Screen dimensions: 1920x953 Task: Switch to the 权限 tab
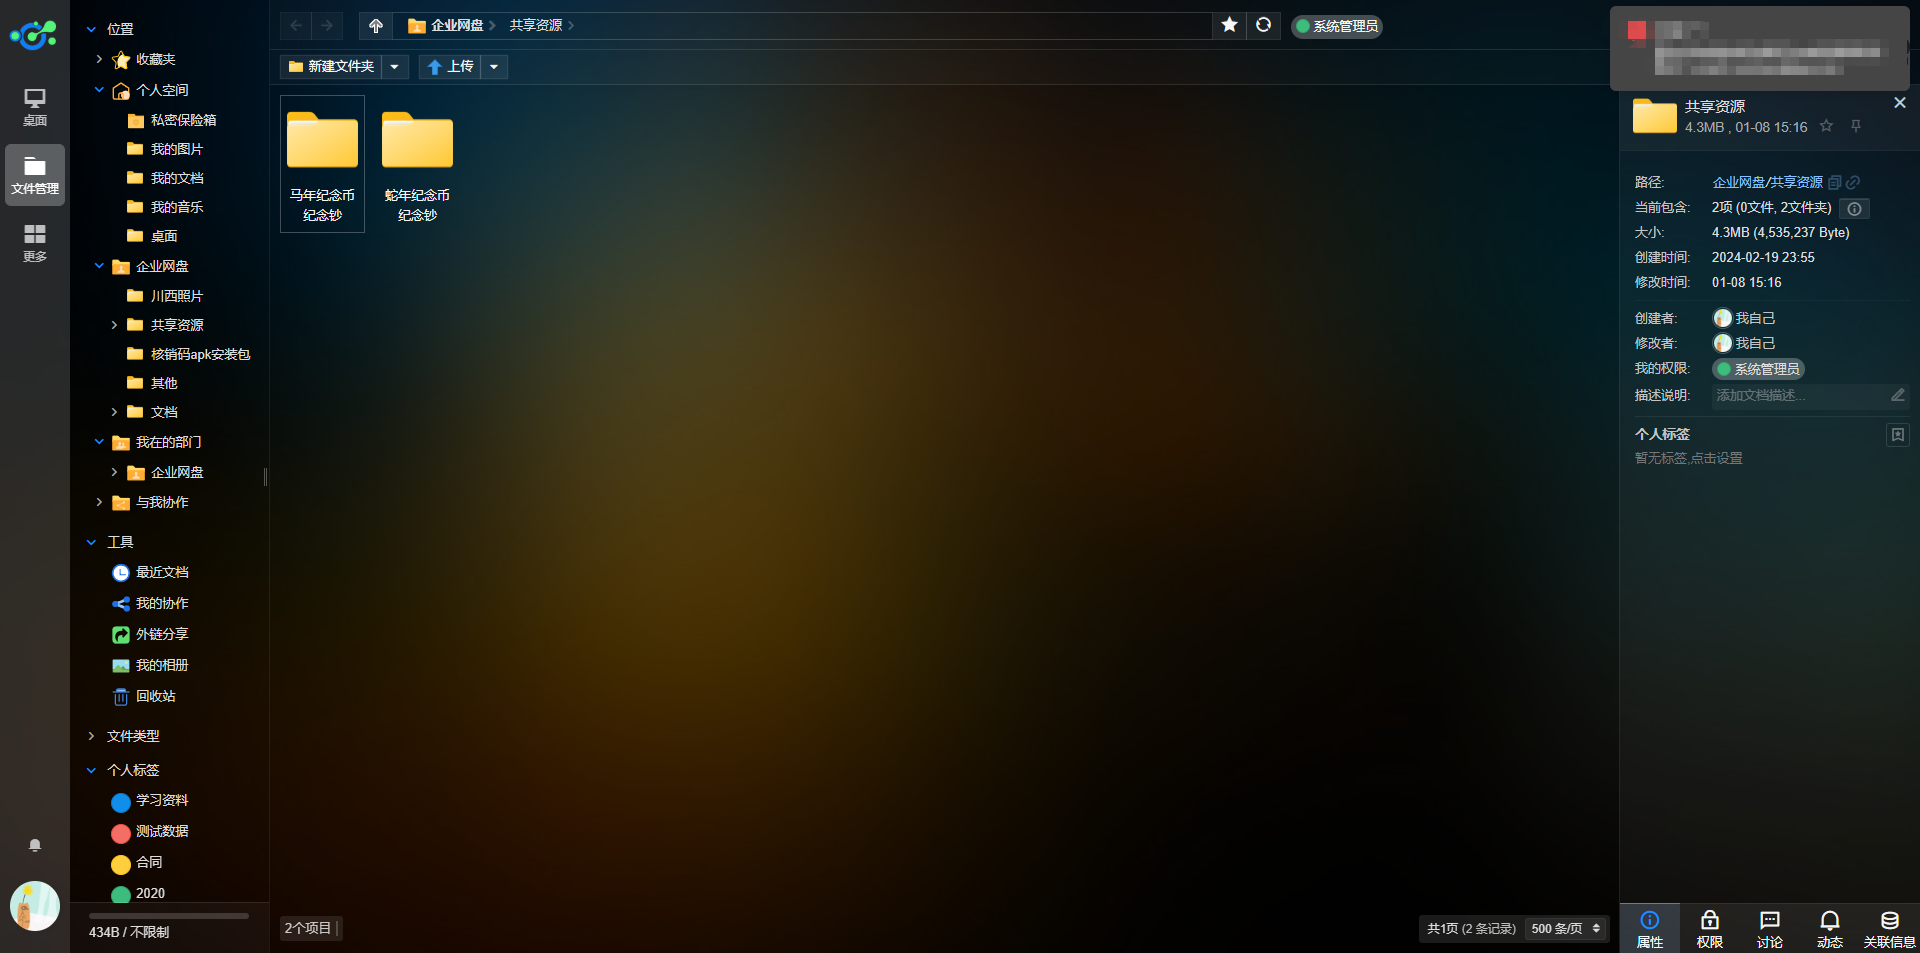point(1709,929)
